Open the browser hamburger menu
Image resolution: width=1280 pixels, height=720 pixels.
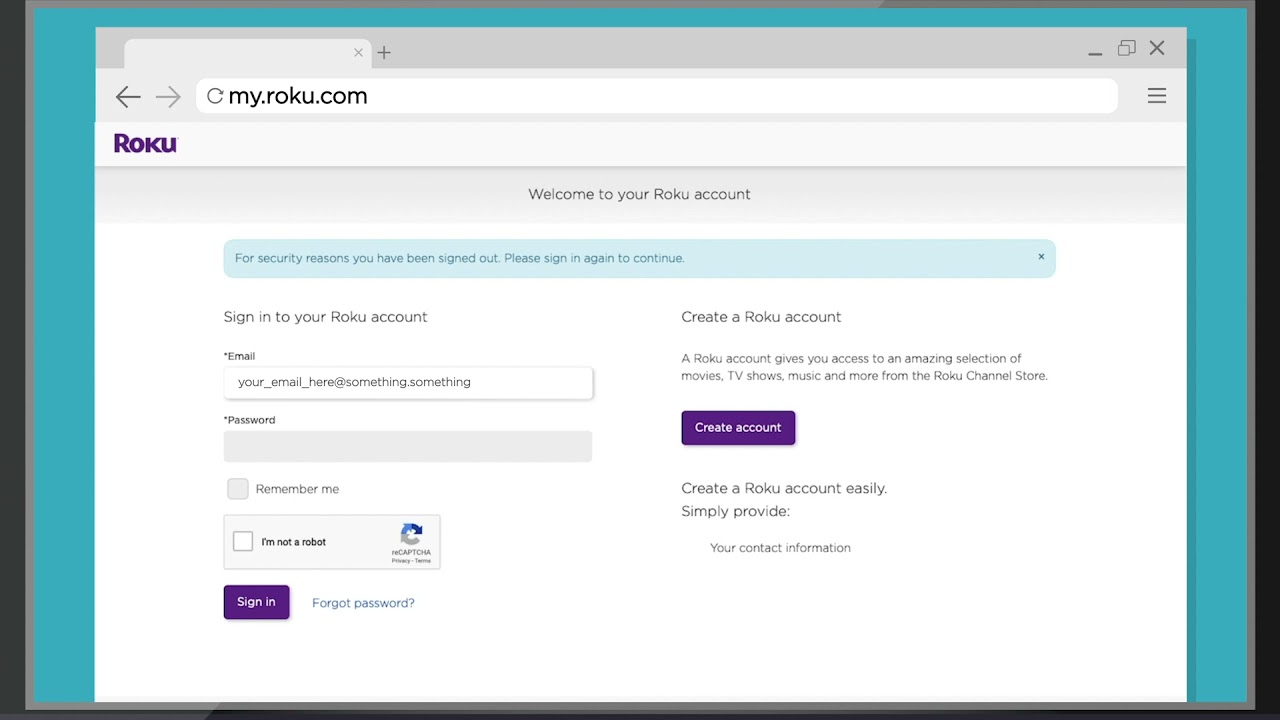click(1157, 96)
